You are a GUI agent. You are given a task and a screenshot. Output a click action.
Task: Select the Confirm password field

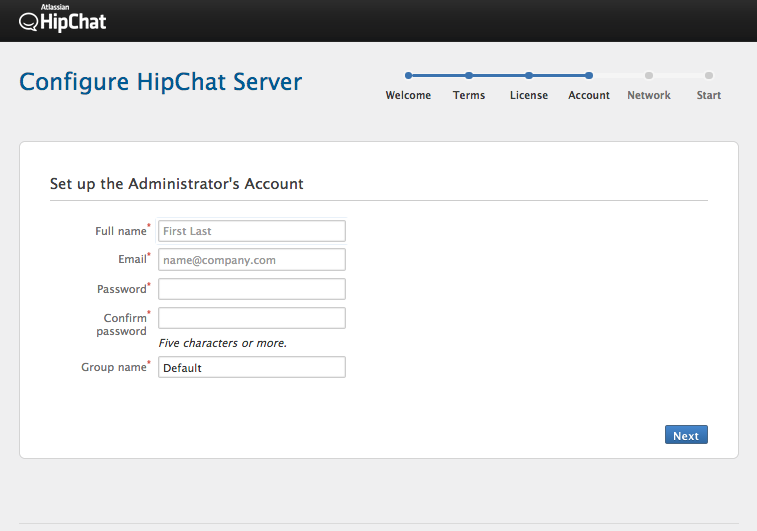pyautogui.click(x=252, y=318)
